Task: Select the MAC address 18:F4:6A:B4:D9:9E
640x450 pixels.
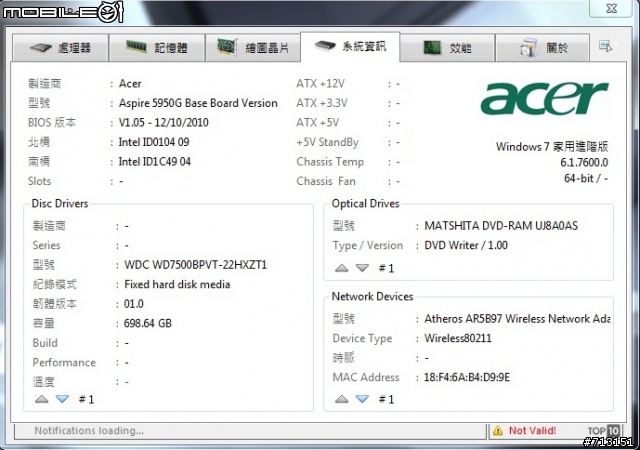Action: [467, 377]
